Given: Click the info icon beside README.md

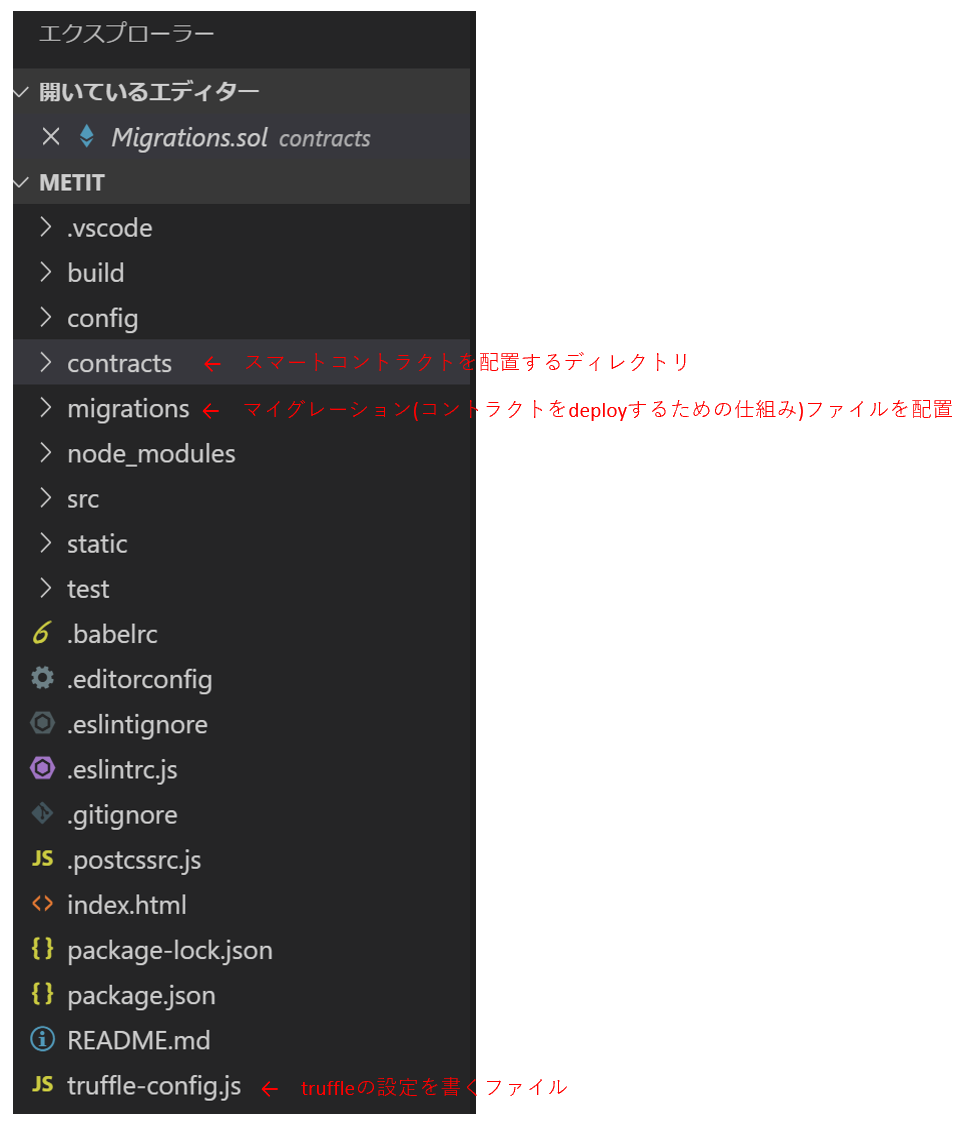Looking at the screenshot, I should click(x=42, y=1040).
